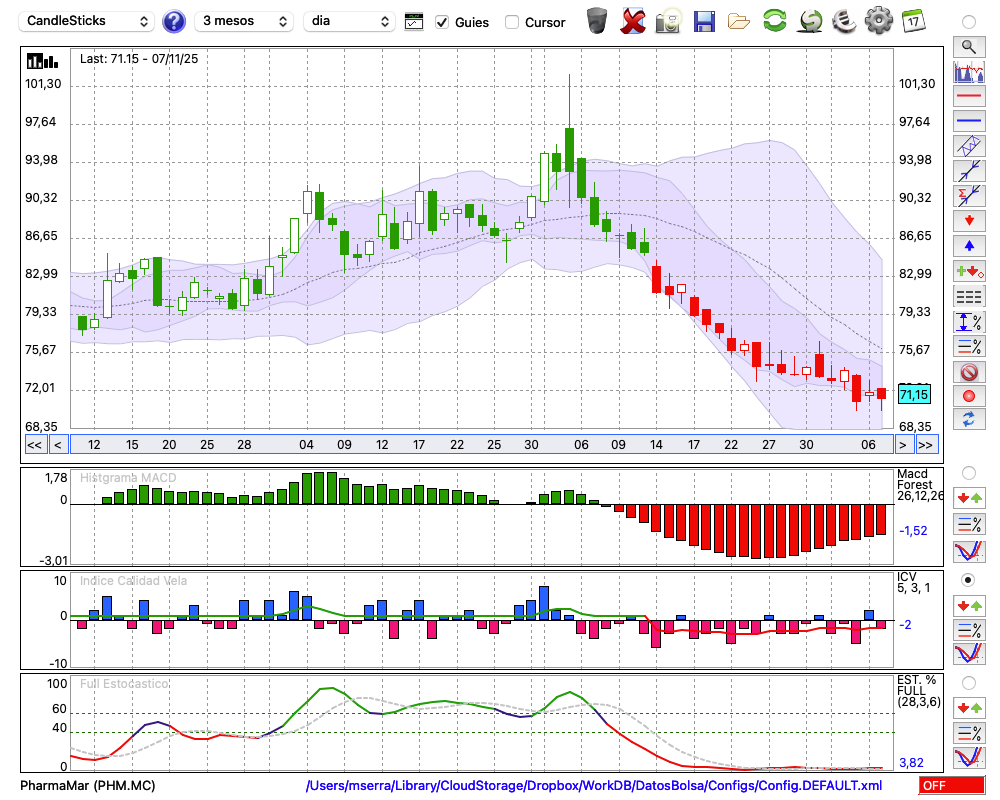Select the radio button beside EST. % FULL
1000x800 pixels.
click(968, 682)
